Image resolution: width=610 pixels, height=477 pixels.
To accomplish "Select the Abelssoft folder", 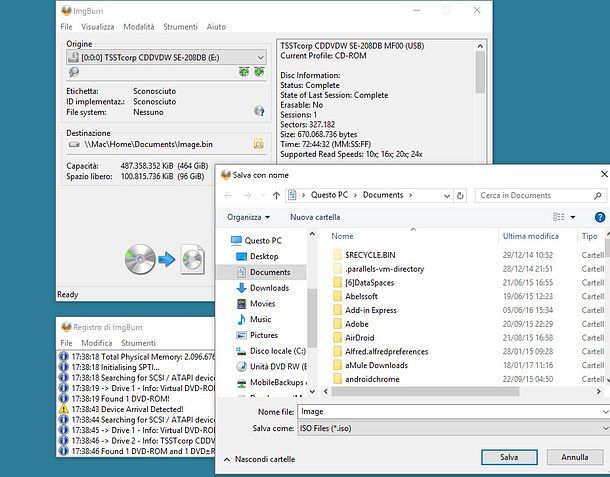I will pos(356,296).
